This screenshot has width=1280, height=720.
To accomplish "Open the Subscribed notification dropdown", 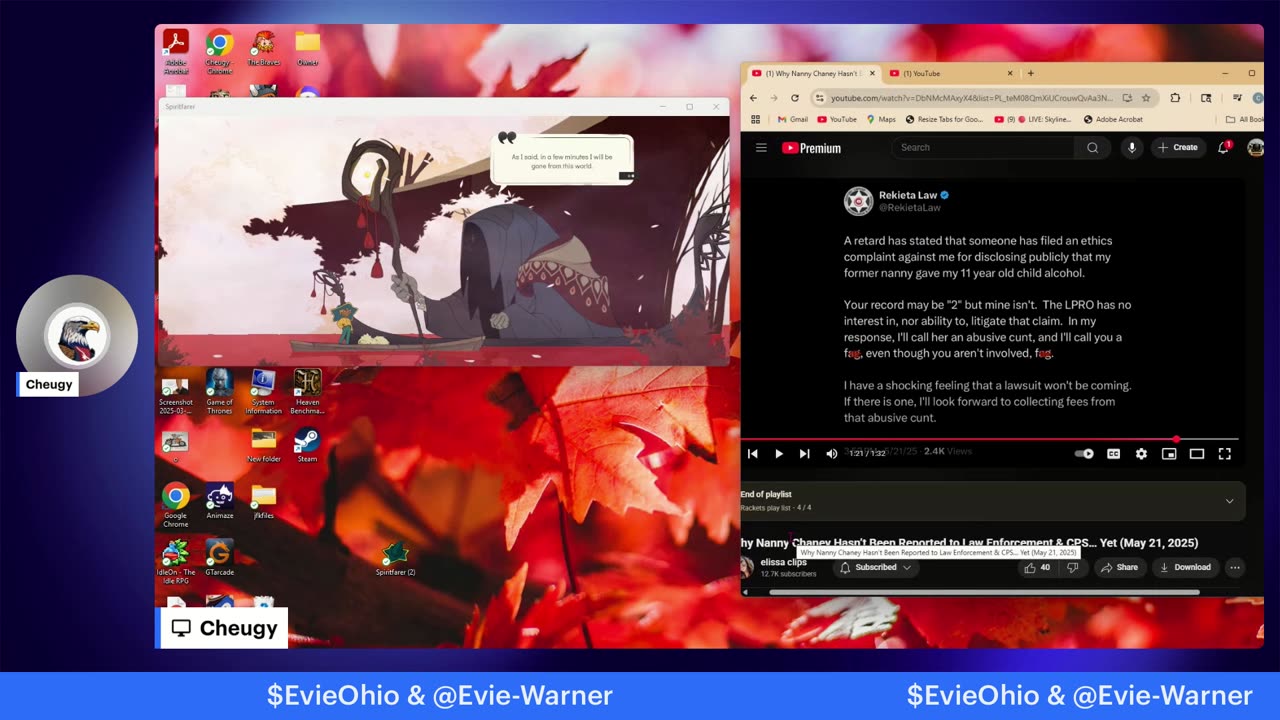I will (x=876, y=567).
